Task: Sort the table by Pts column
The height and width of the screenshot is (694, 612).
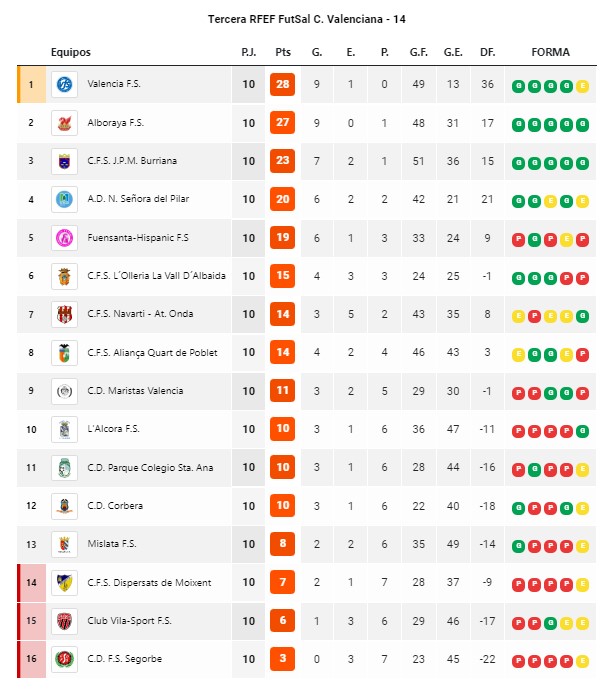Action: [x=283, y=52]
